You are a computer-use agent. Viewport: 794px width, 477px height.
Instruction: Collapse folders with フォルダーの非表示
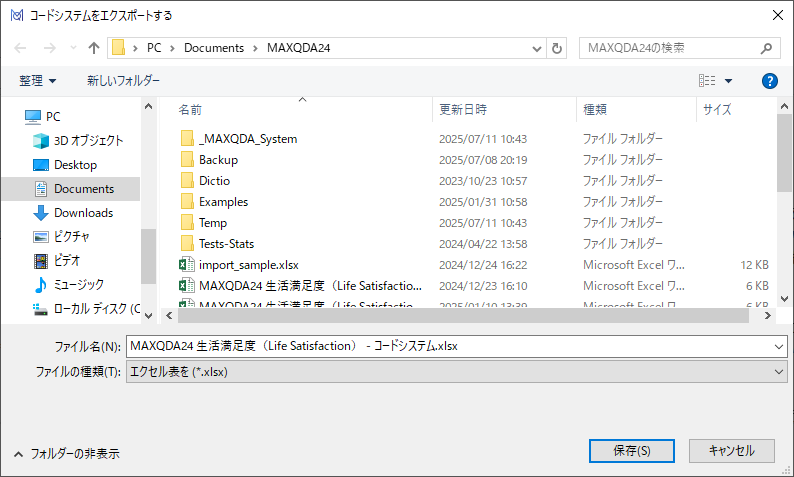[67, 454]
